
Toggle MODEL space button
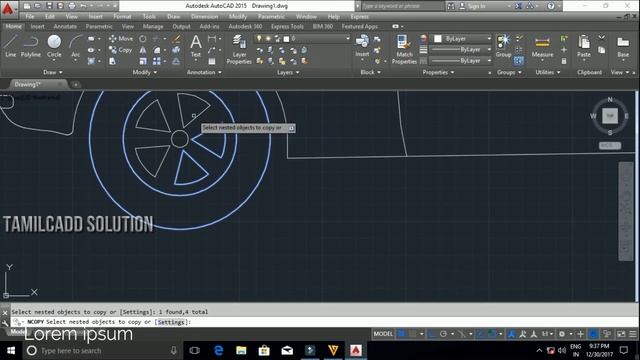[383, 334]
